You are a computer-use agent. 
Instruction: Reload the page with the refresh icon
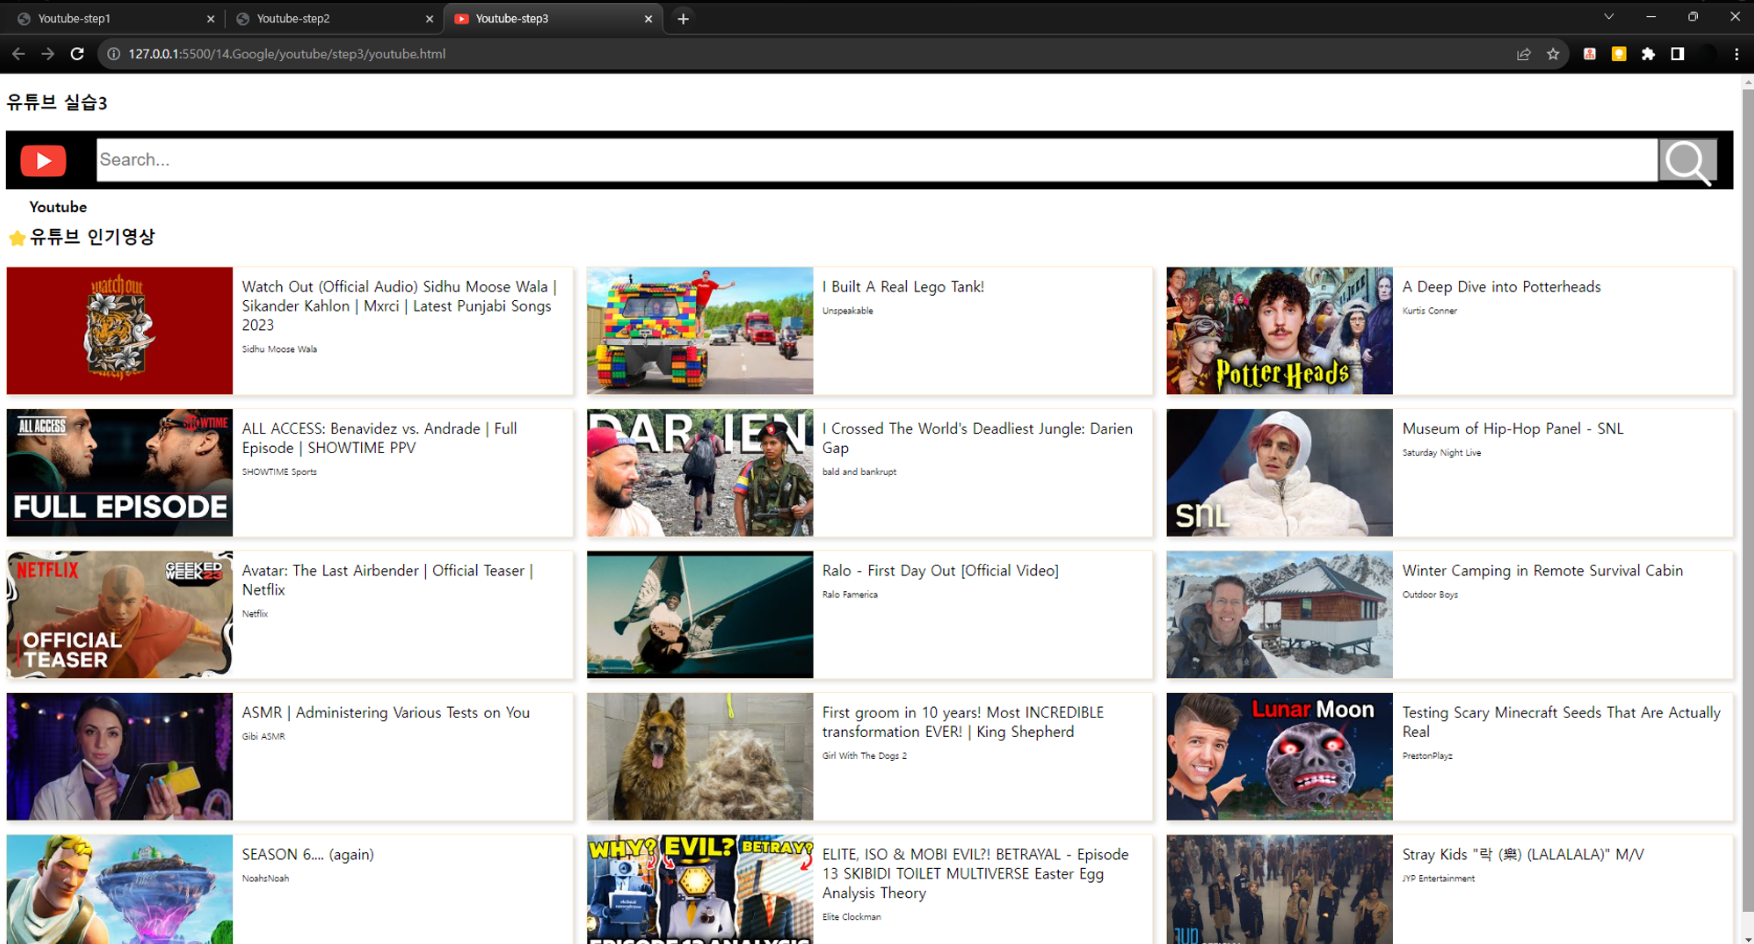point(77,54)
